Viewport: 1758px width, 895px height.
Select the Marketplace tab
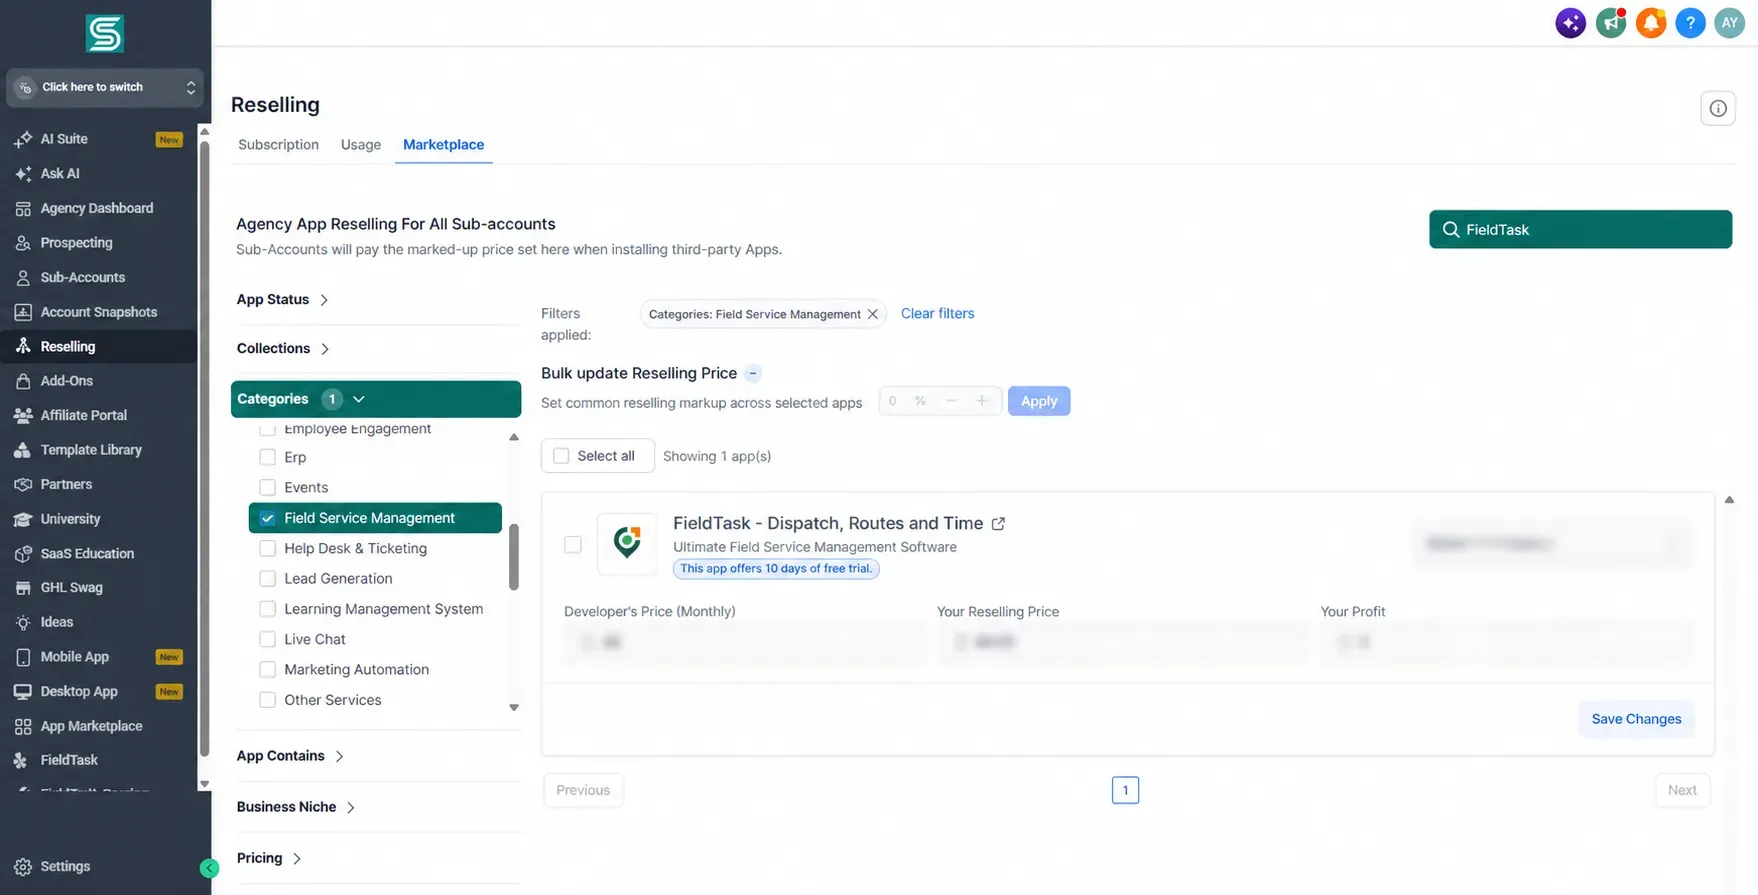[x=443, y=145]
